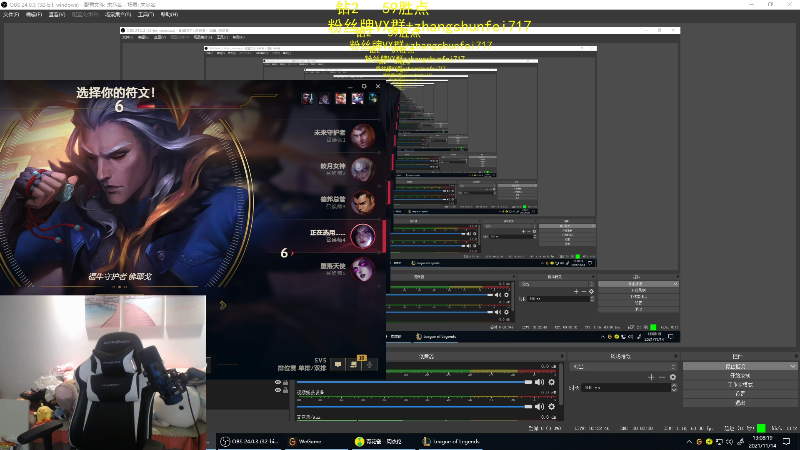Open Windows notification center icon
The height and width of the screenshot is (450, 800).
click(x=786, y=442)
